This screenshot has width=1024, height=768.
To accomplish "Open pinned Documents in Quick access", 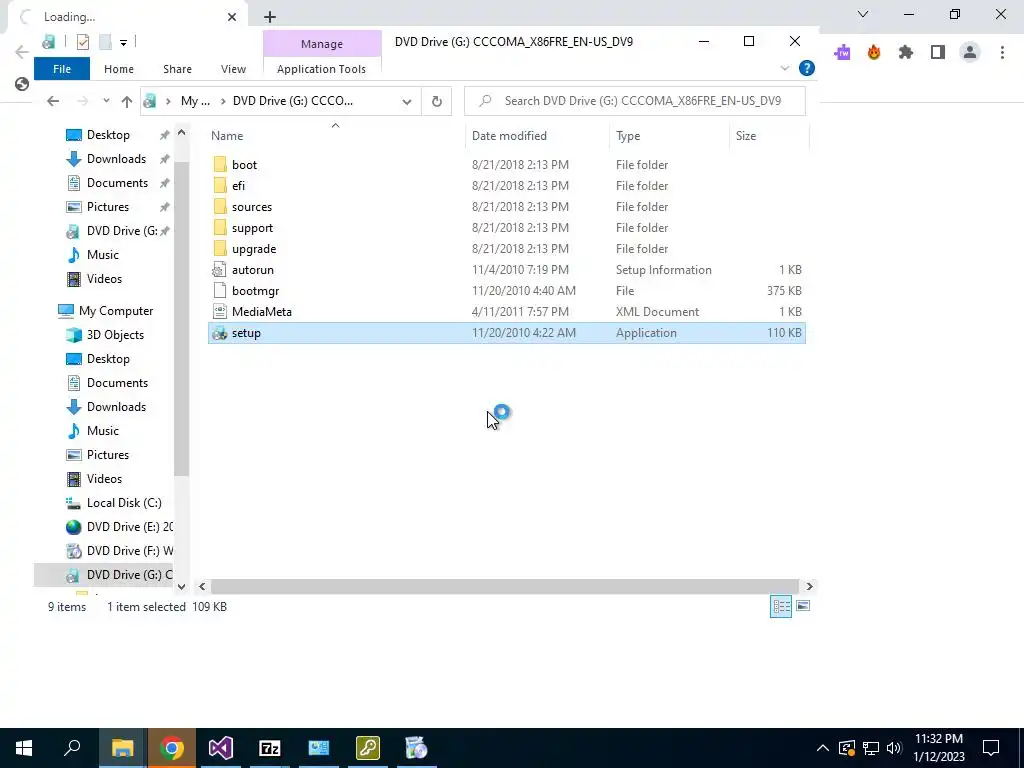I will [117, 183].
